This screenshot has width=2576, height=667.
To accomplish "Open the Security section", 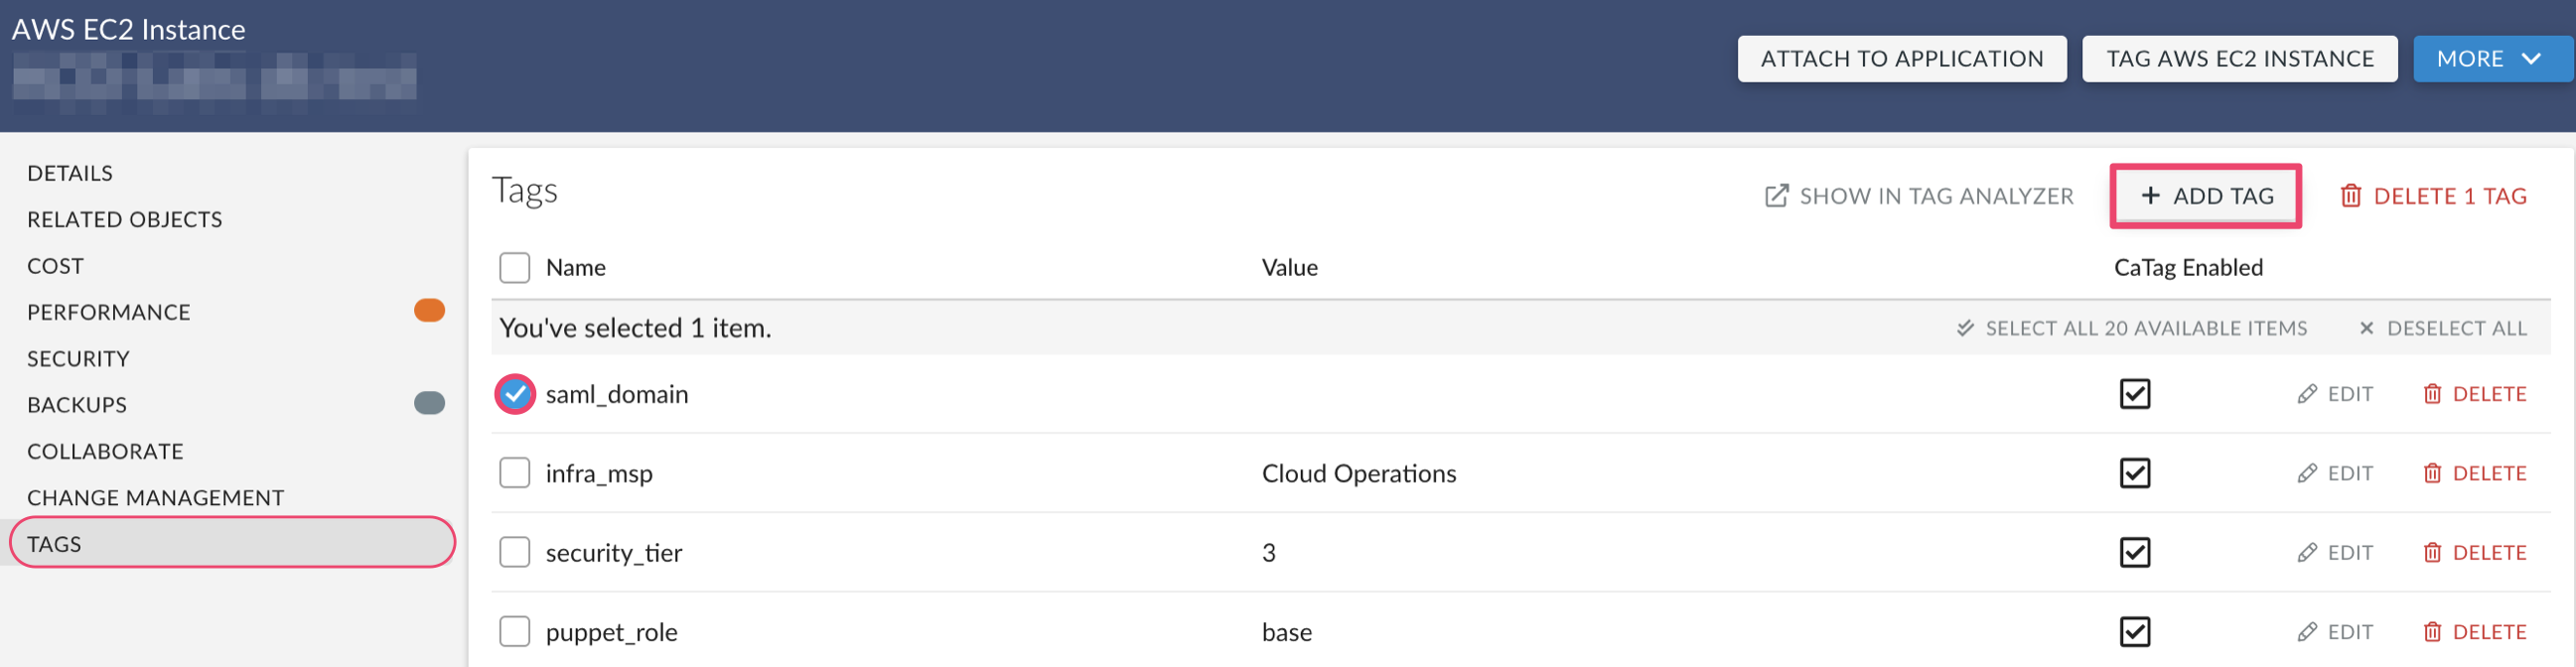I will [78, 358].
